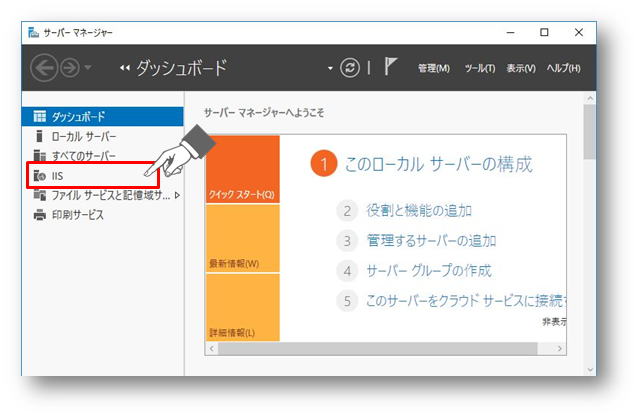Click the サーバー マネージャーへようこそ heading
Image resolution: width=639 pixels, height=418 pixels.
tap(264, 113)
